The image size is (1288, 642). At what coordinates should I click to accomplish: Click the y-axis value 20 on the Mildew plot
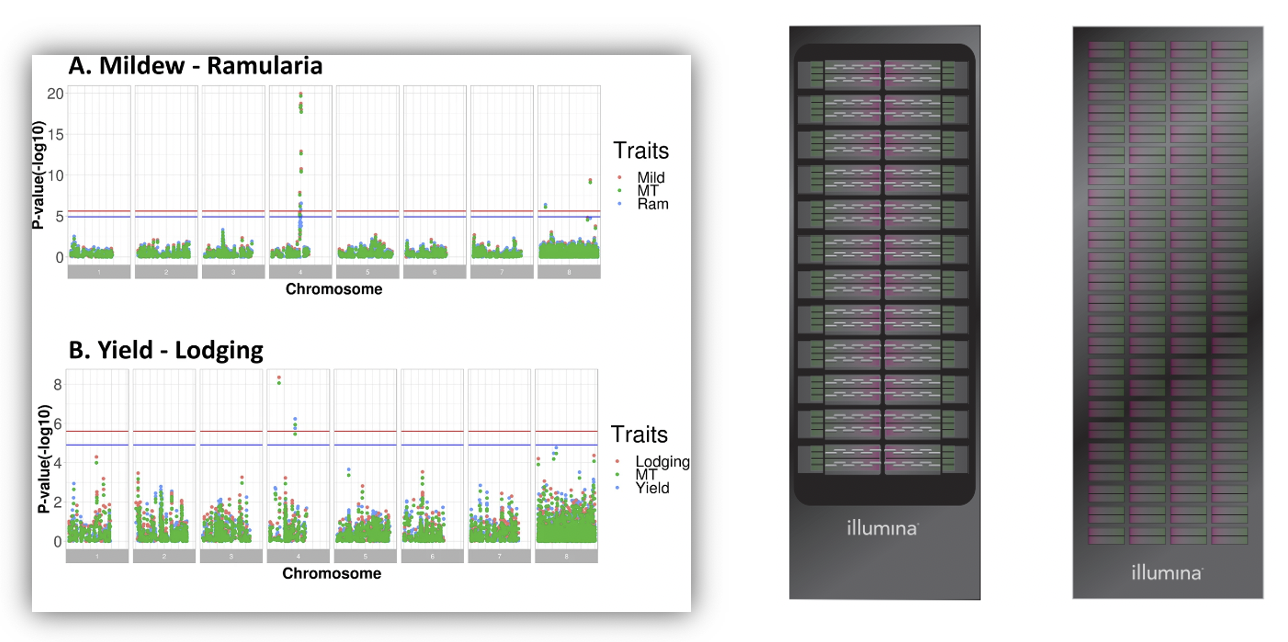coord(56,93)
